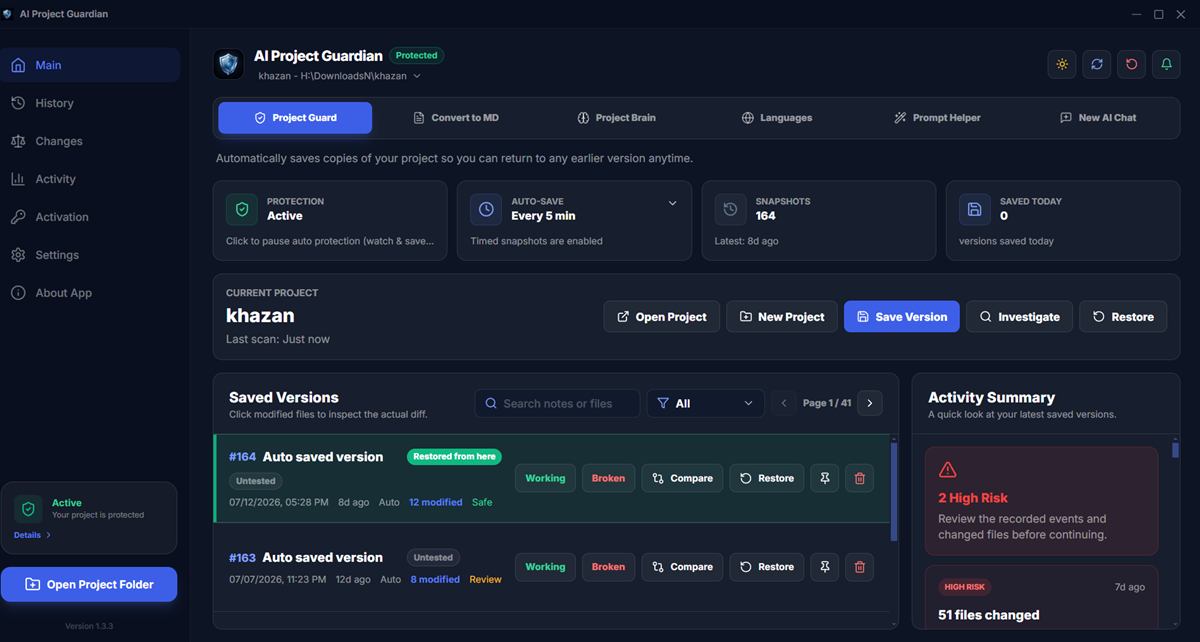
Task: Focus the Search notes or files field
Action: click(x=557, y=403)
